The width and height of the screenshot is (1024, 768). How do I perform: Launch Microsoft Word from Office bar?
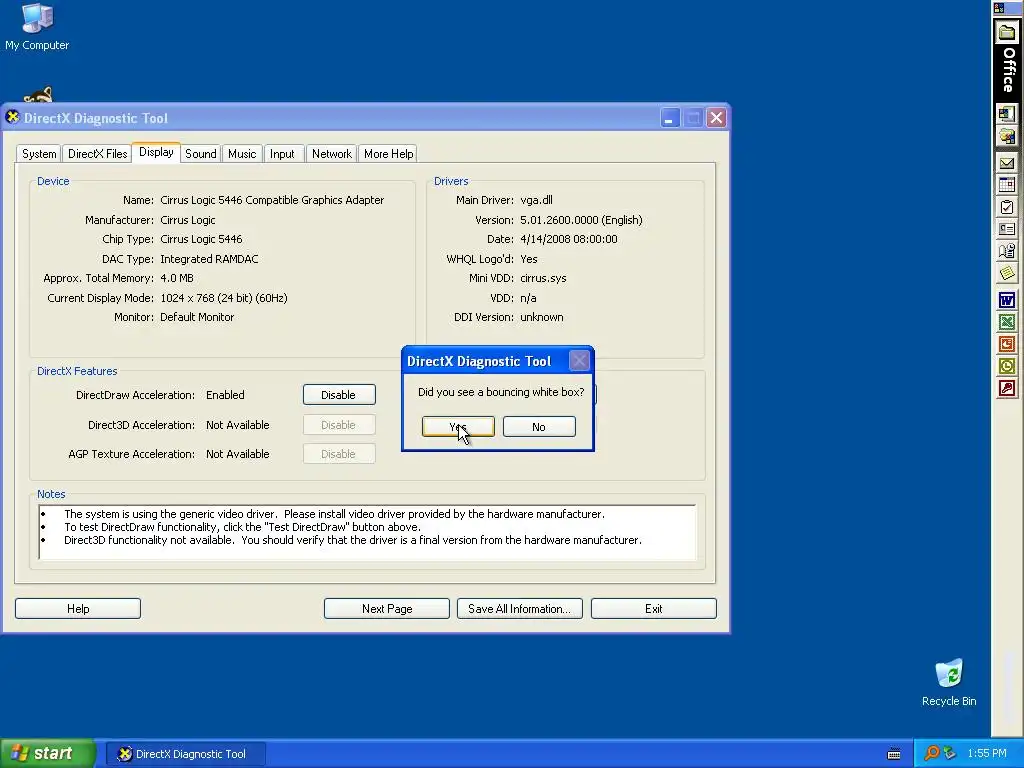(1007, 300)
